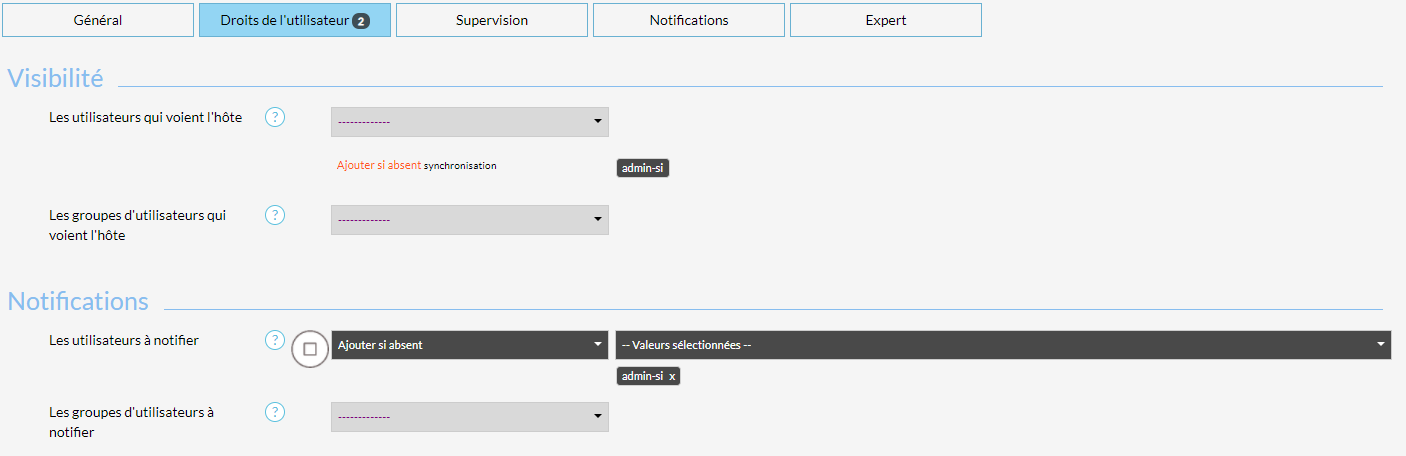Switch to the Général tab
Image resolution: width=1406 pixels, height=456 pixels.
coord(98,20)
